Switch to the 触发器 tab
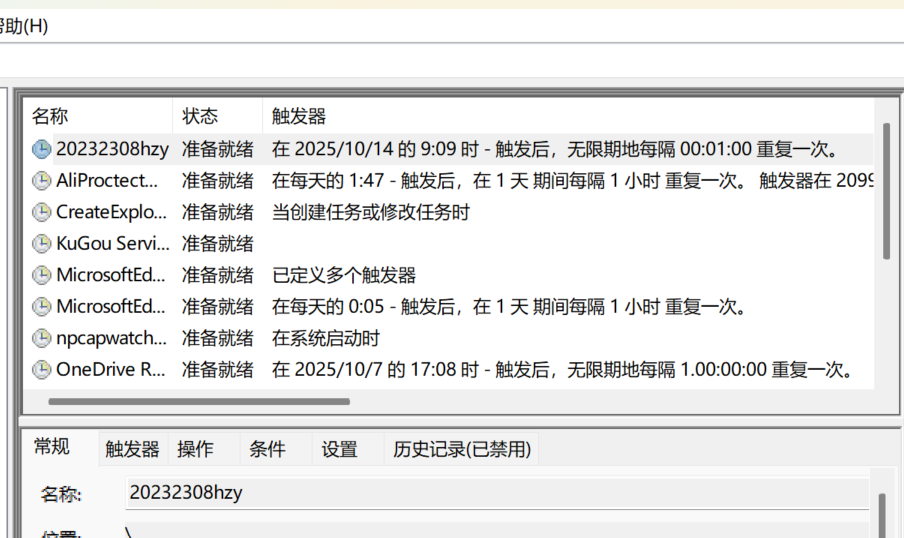Screen dimensions: 904x538 [132, 449]
